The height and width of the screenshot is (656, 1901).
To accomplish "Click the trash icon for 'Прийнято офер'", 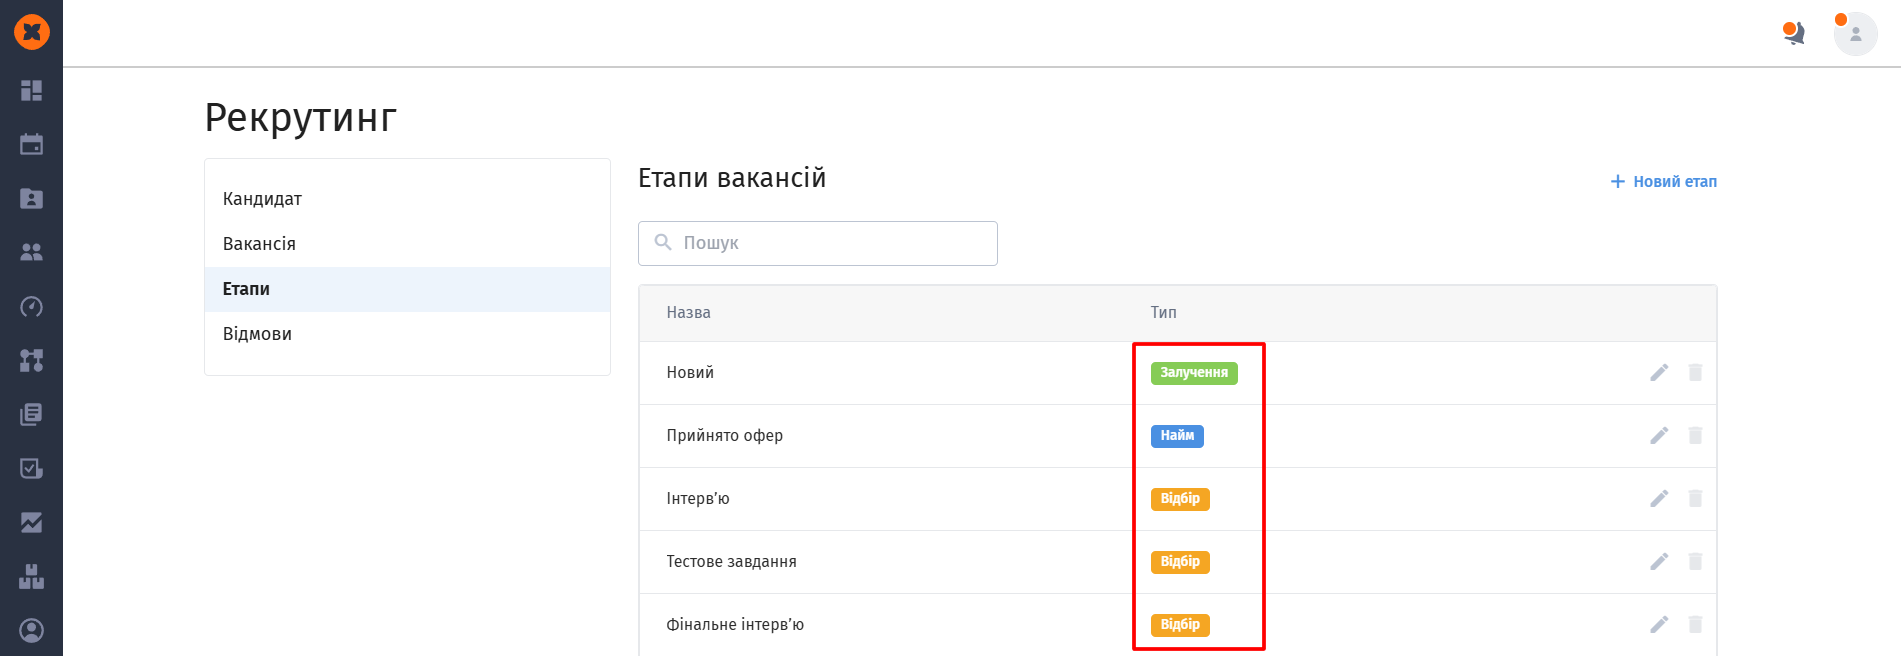I will (1695, 436).
